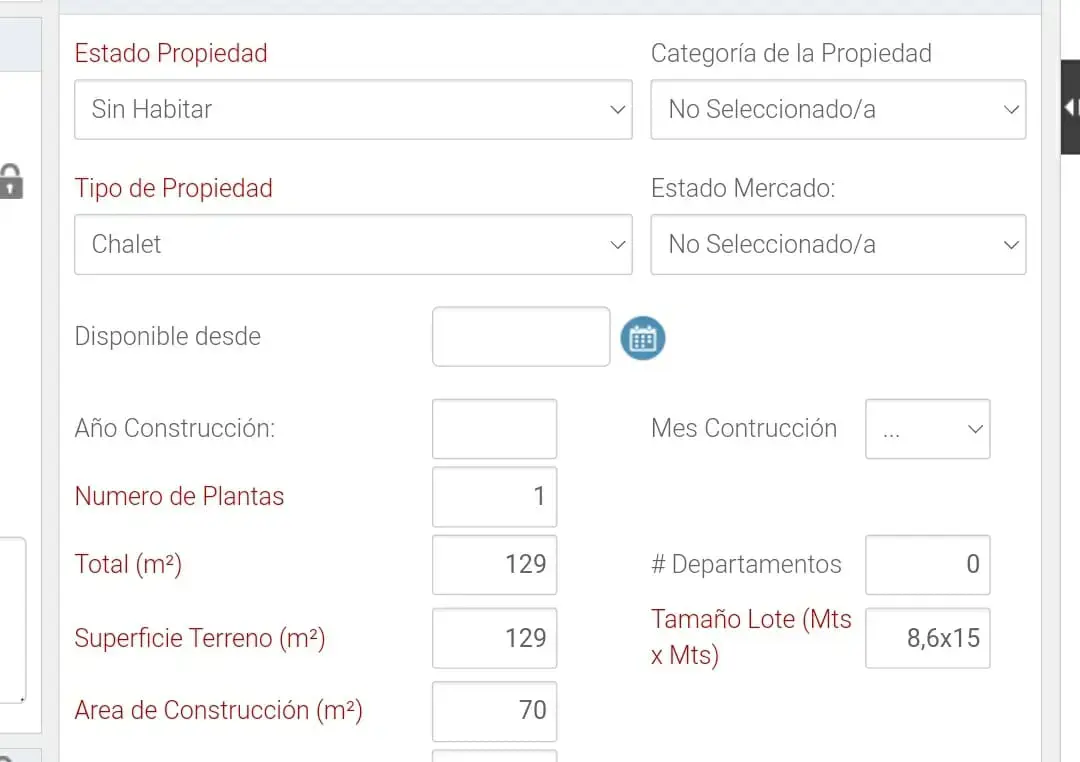The height and width of the screenshot is (762, 1080).
Task: Click the Area de Construcción (m²) field
Action: [494, 711]
